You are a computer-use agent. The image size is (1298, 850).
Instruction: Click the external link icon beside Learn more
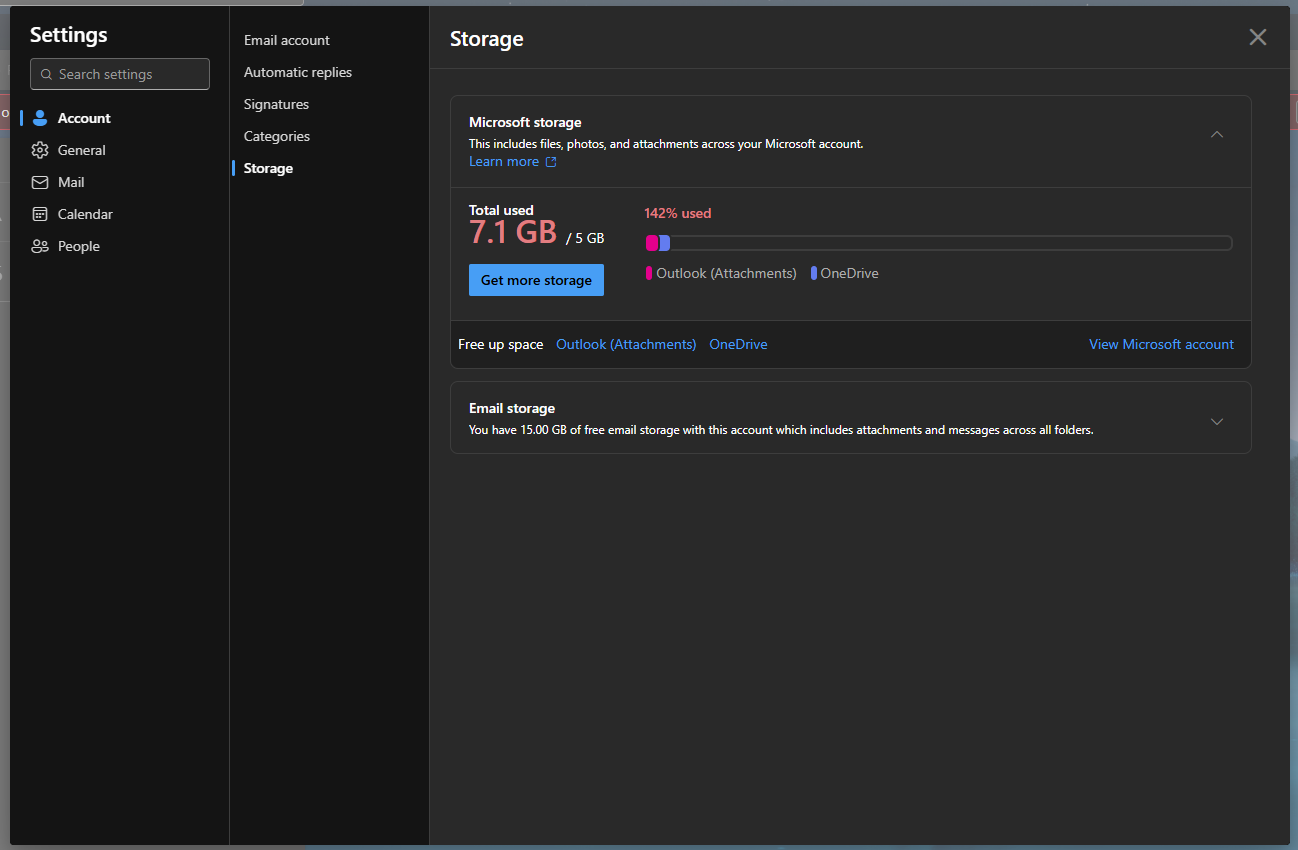tap(551, 162)
